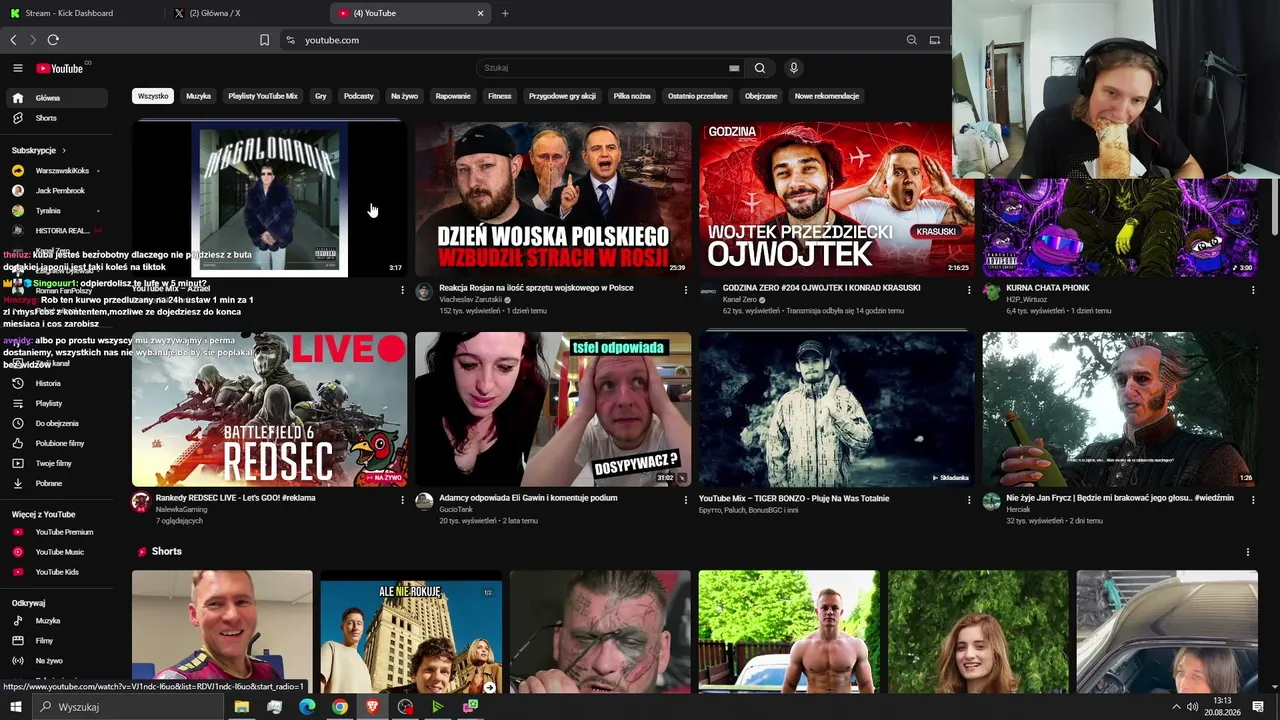Viewport: 1280px width, 720px height.
Task: Click the zoom magnifier icon in address bar
Action: pos(911,40)
